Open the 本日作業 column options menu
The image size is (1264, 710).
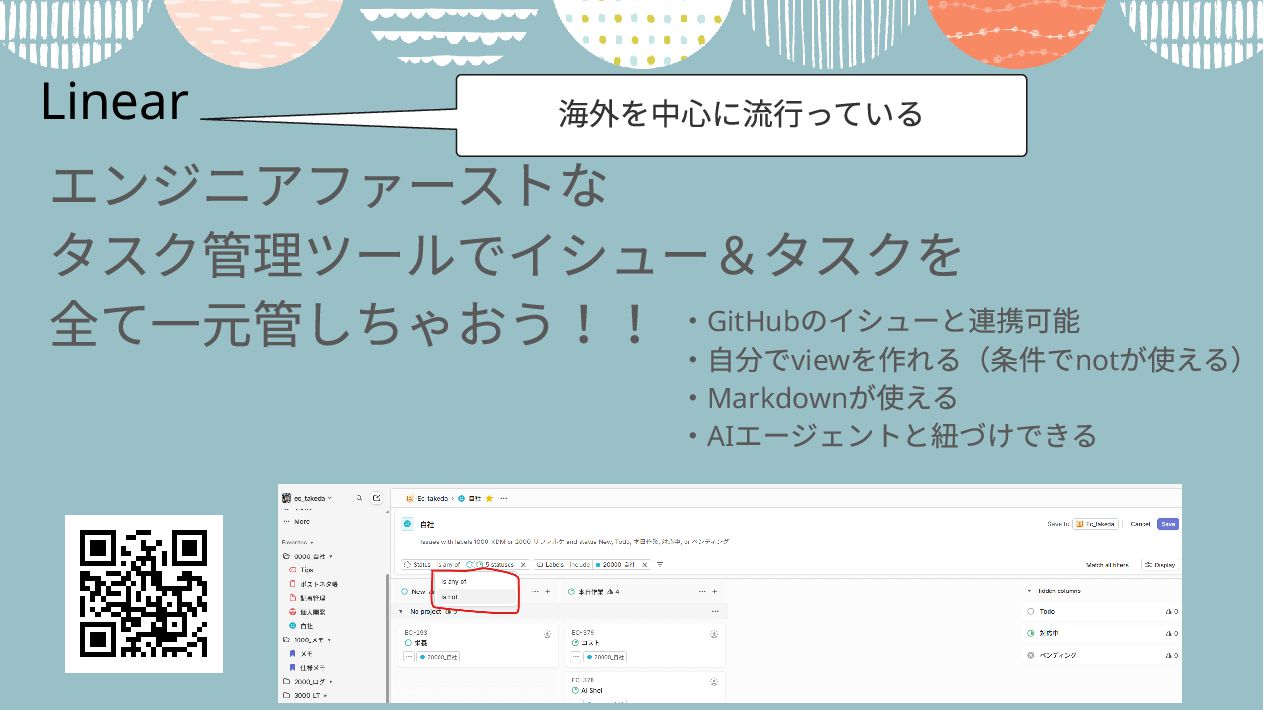pos(702,591)
